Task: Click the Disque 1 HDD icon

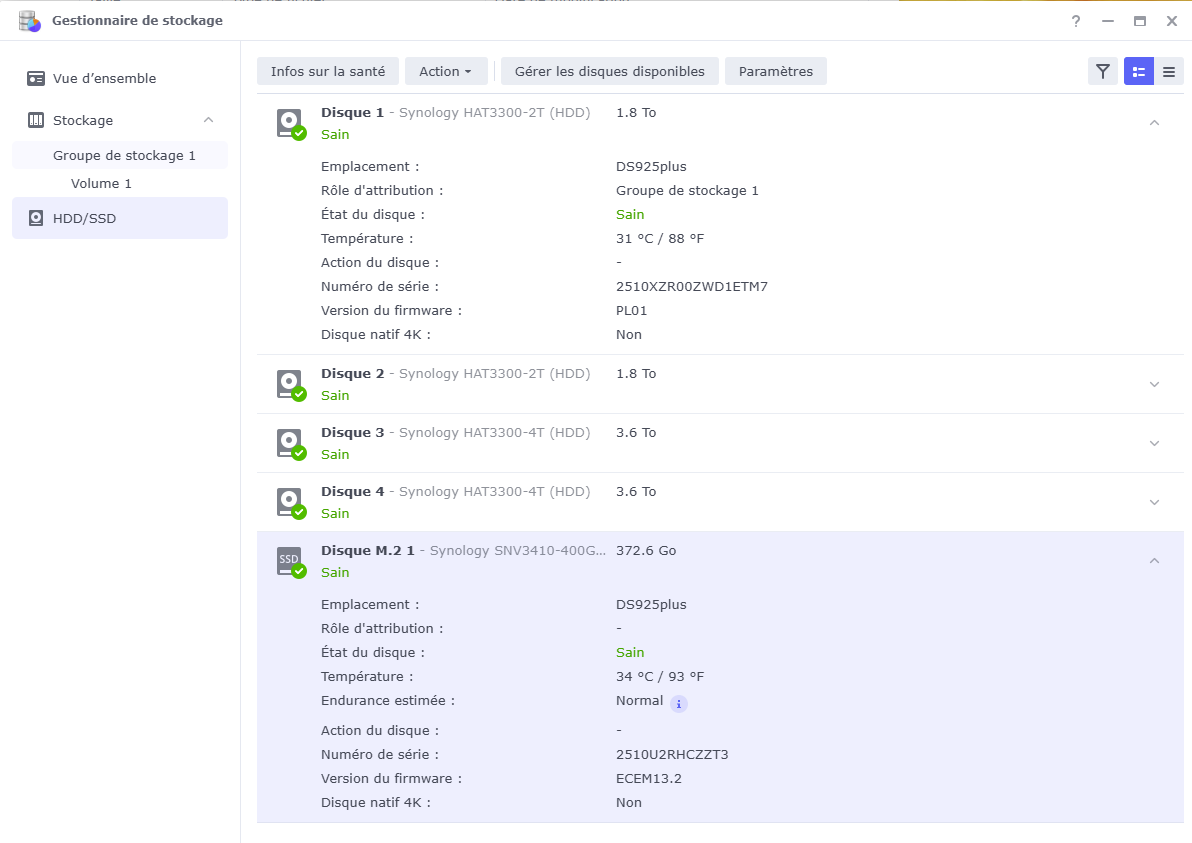Action: pyautogui.click(x=290, y=124)
